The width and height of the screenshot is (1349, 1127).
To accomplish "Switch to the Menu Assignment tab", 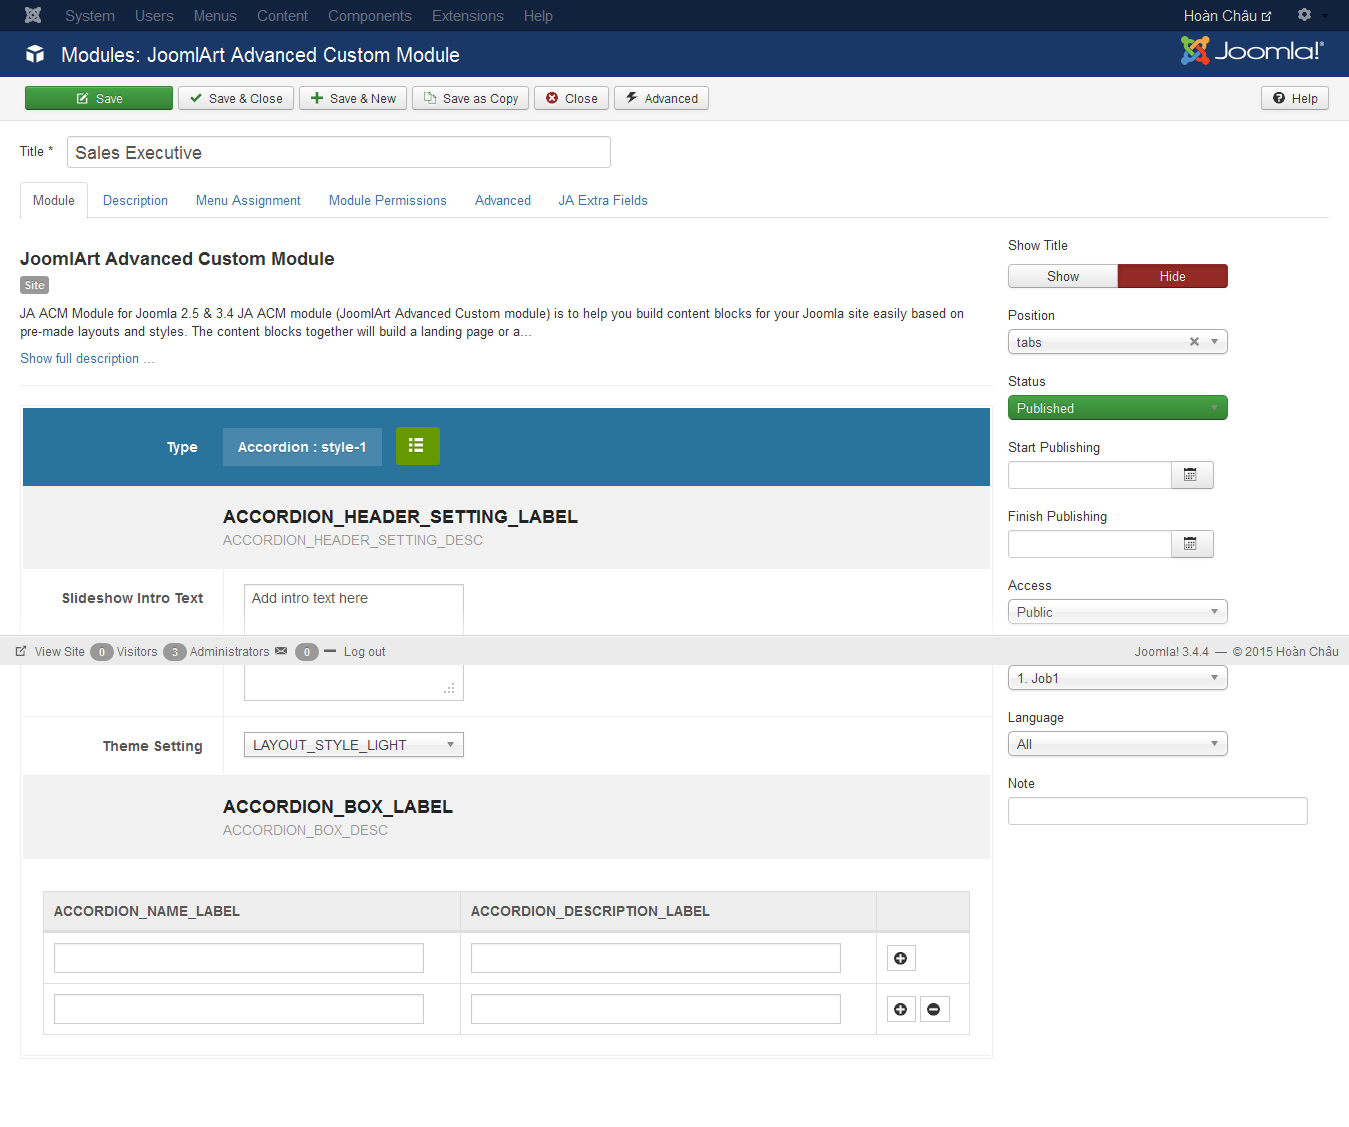I will coord(248,201).
